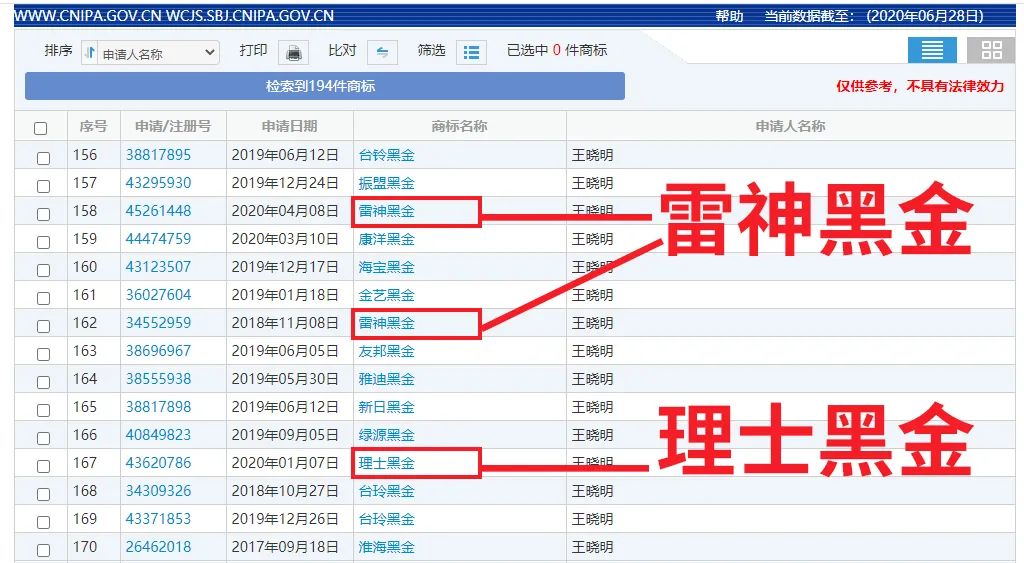
Task: Switch to list view layout
Action: coord(932,50)
